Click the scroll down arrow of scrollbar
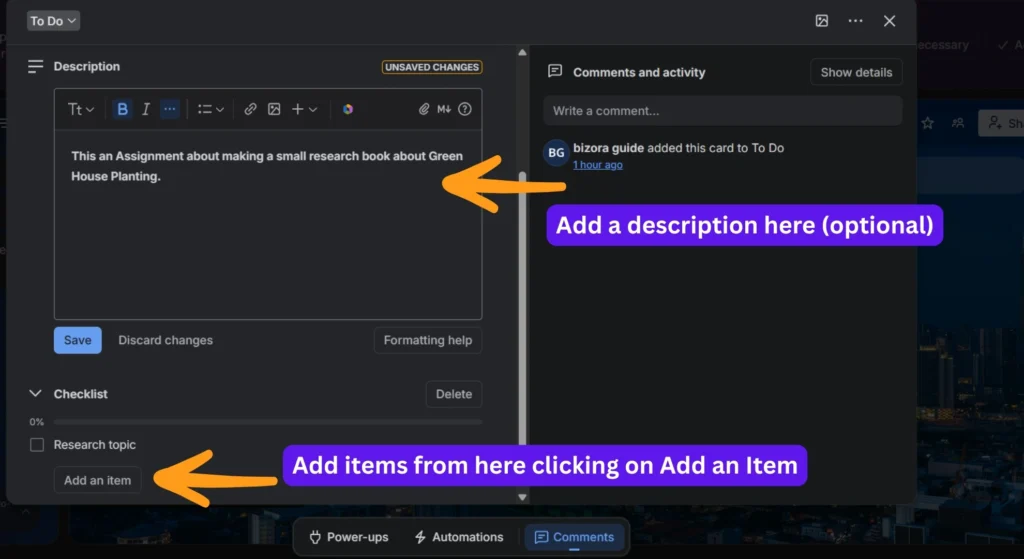Screen dimensions: 1024x559 tap(522, 497)
